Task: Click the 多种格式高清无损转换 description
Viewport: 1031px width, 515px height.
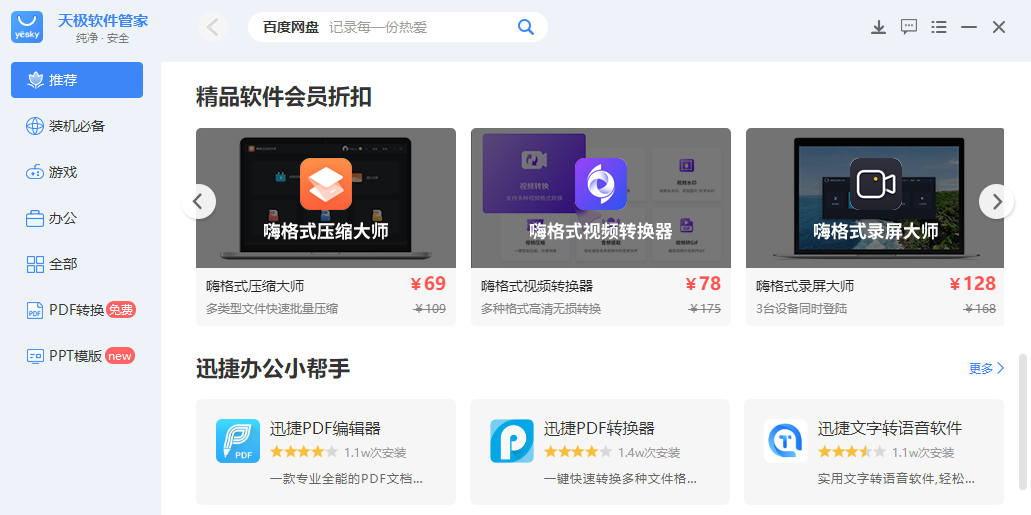Action: click(x=541, y=308)
